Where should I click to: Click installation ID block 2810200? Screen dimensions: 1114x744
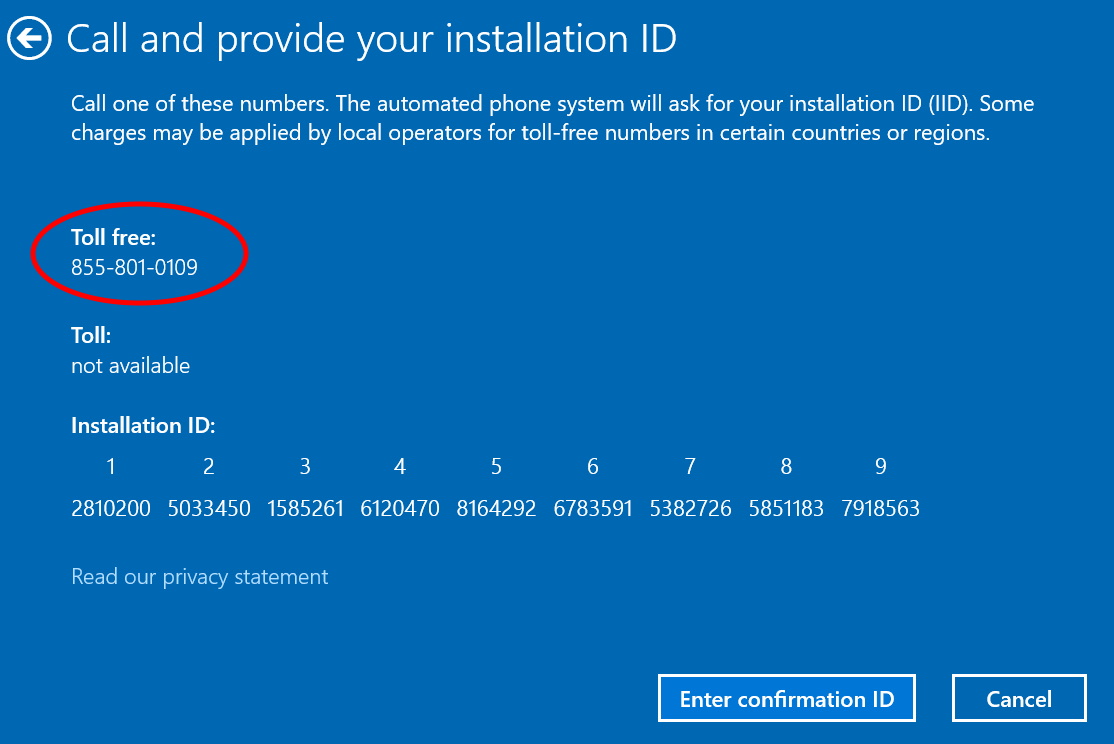pyautogui.click(x=111, y=508)
